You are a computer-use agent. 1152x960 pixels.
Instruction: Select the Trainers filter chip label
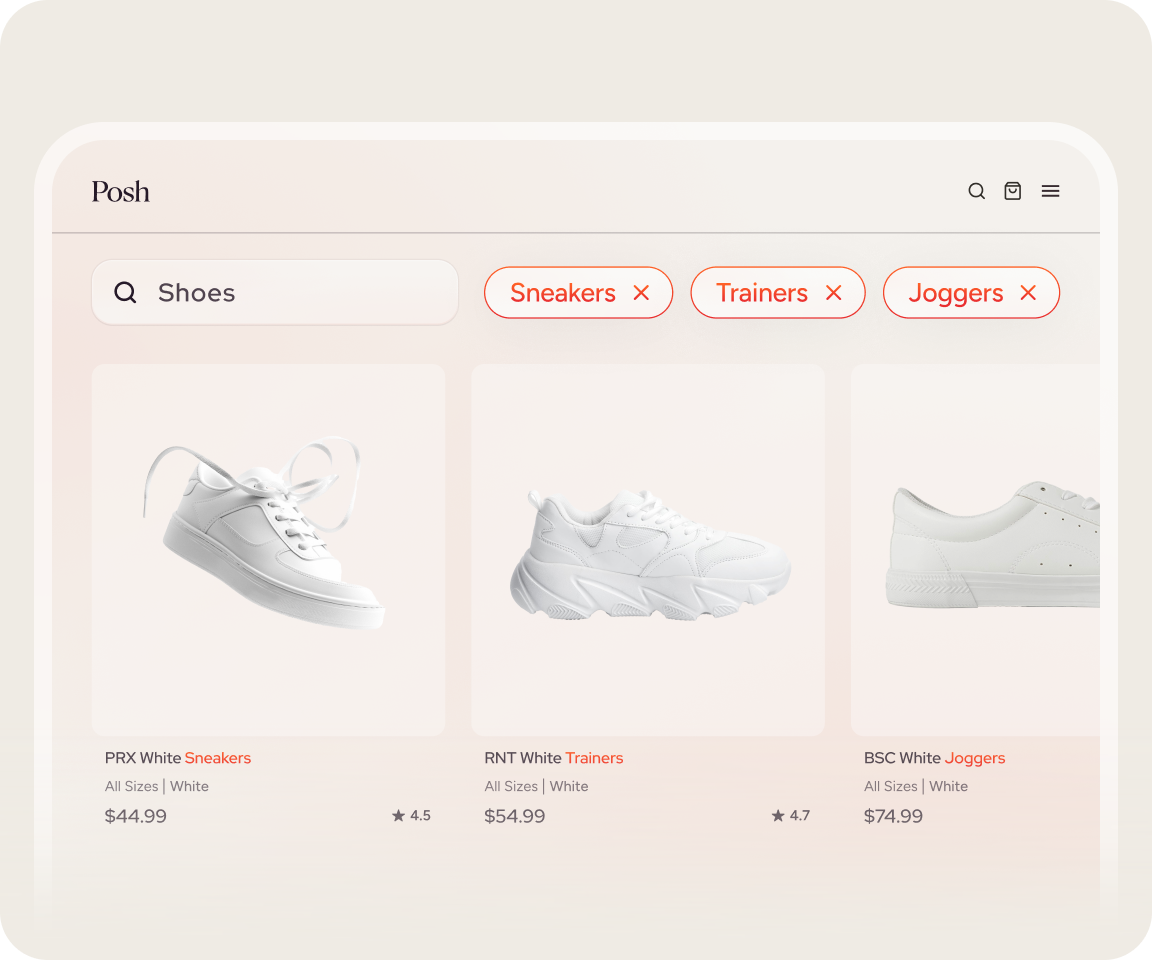click(x=762, y=293)
